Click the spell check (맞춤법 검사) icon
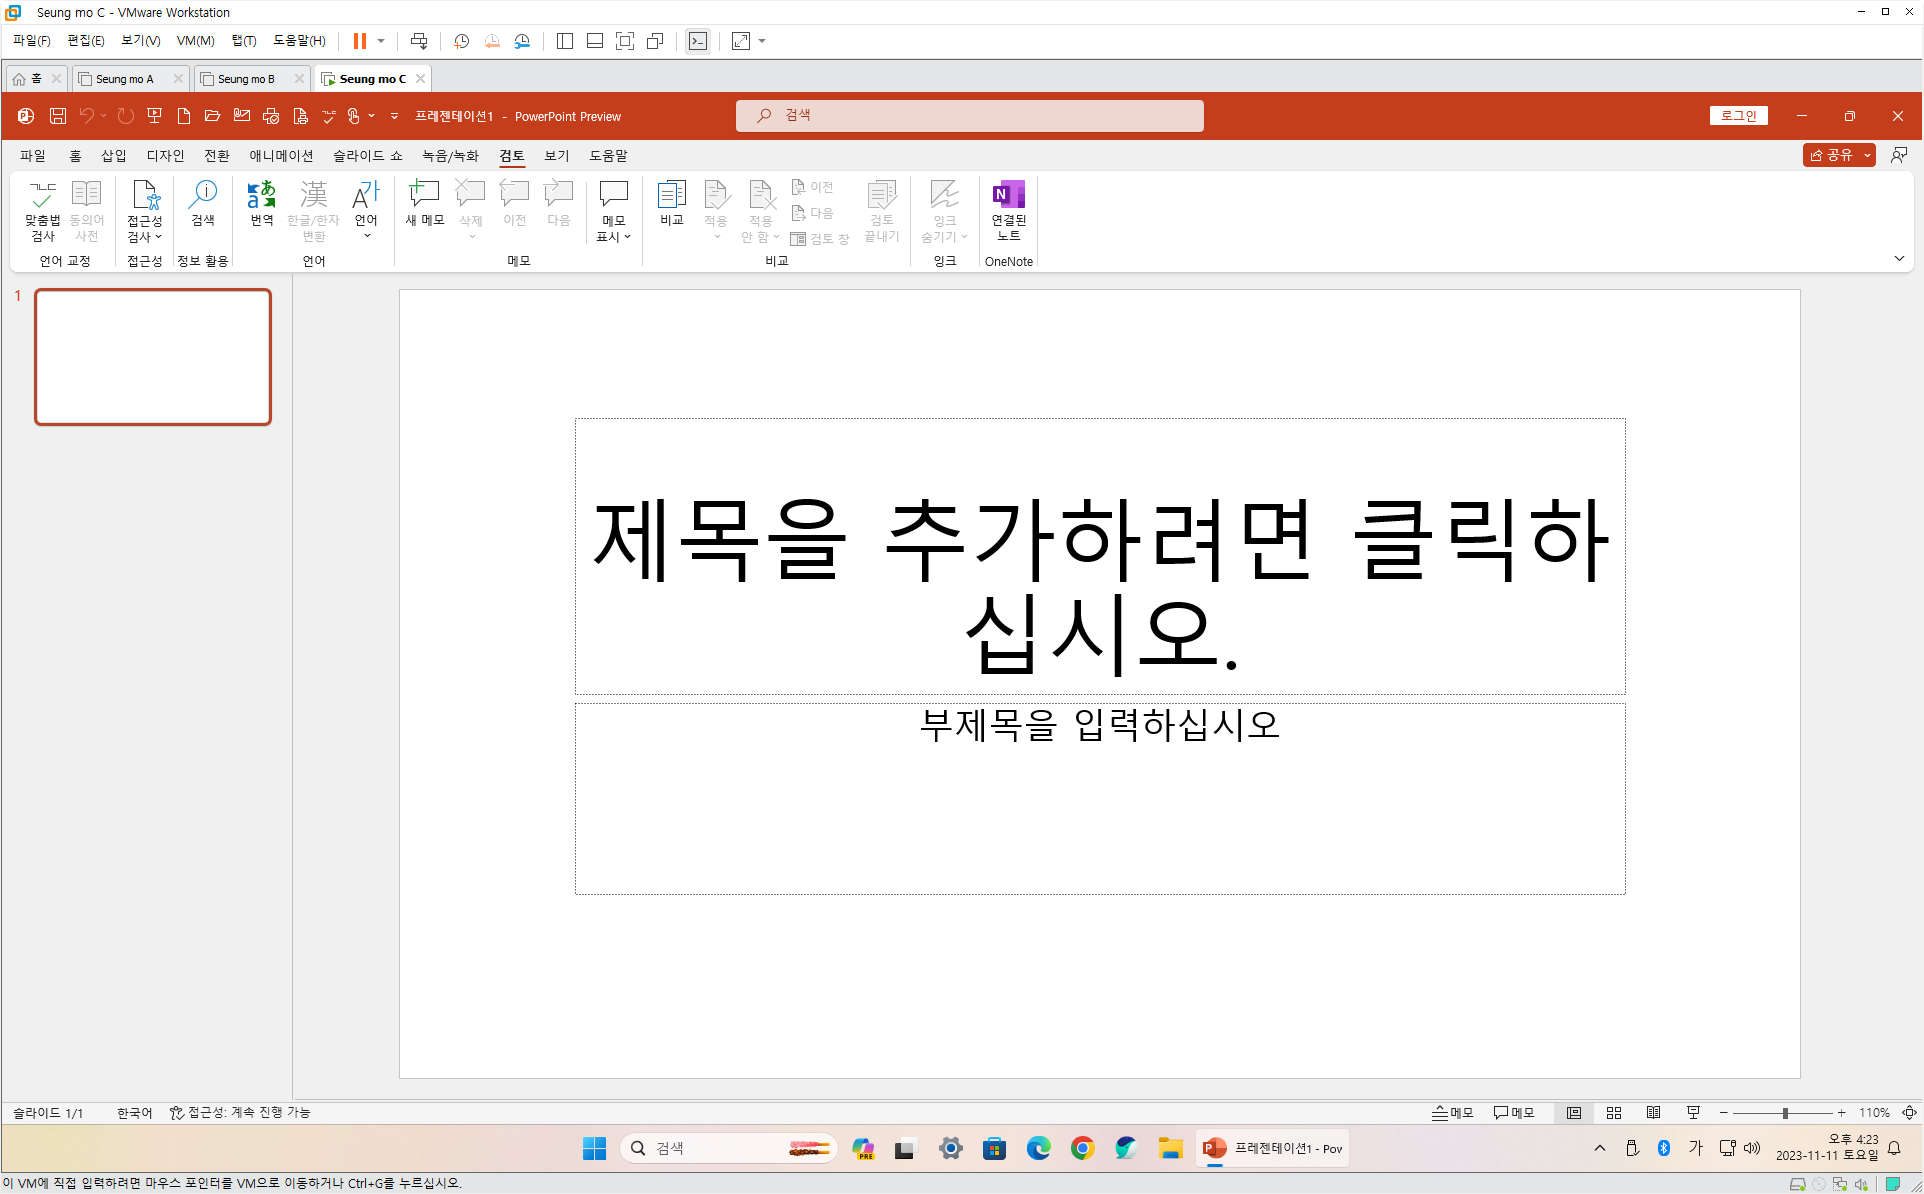This screenshot has height=1194, width=1924. pyautogui.click(x=42, y=196)
